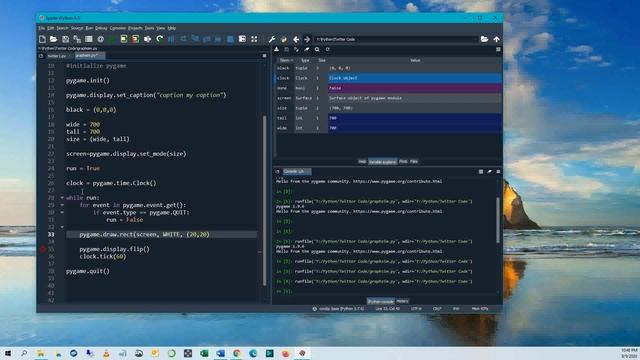Change to the parent directory
Image resolution: width=640 pixels, height=360 pixels.
coord(496,39)
